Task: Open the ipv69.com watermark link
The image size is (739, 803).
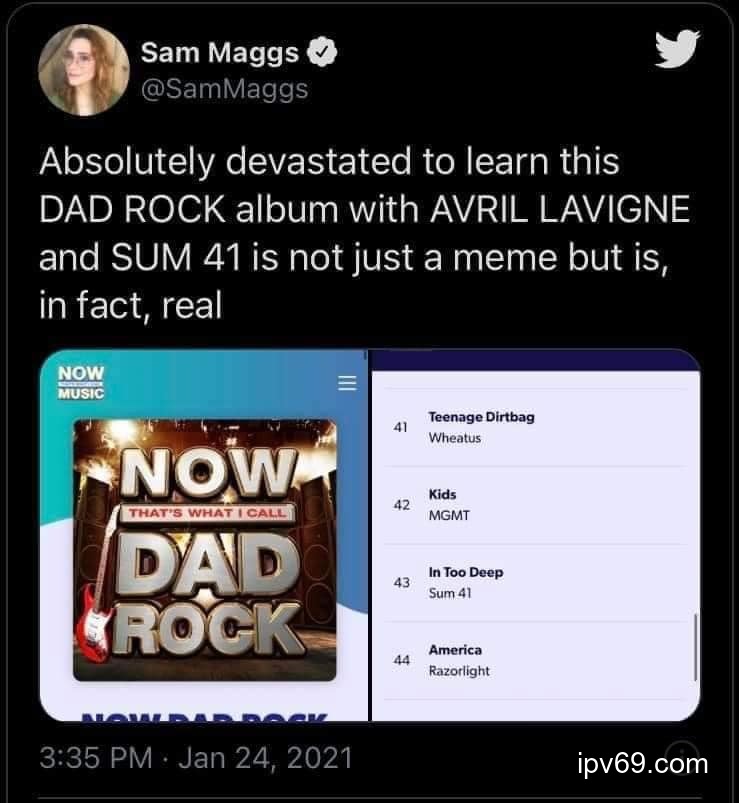Action: (643, 764)
